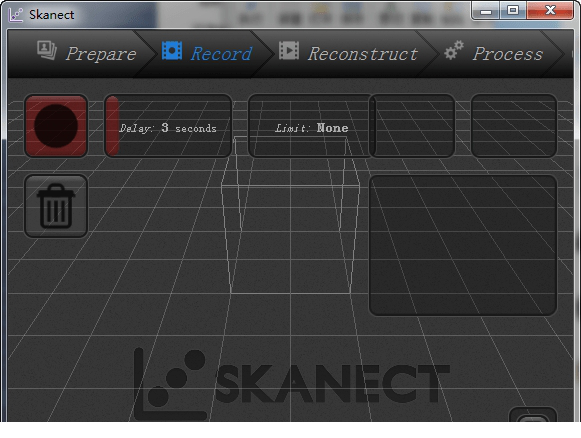Minimize the Skanect window

pos(486,11)
